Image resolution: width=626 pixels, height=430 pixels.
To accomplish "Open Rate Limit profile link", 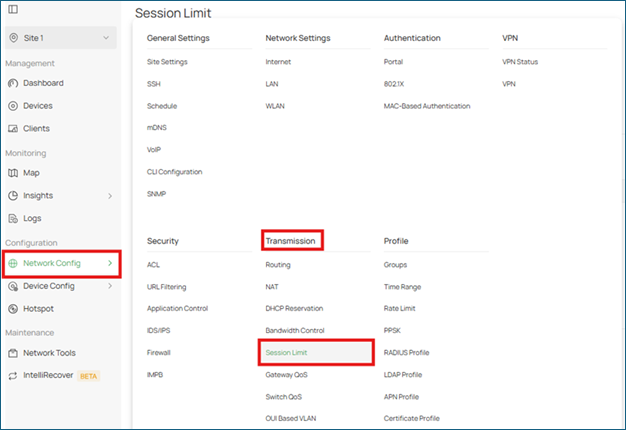I will point(400,309).
